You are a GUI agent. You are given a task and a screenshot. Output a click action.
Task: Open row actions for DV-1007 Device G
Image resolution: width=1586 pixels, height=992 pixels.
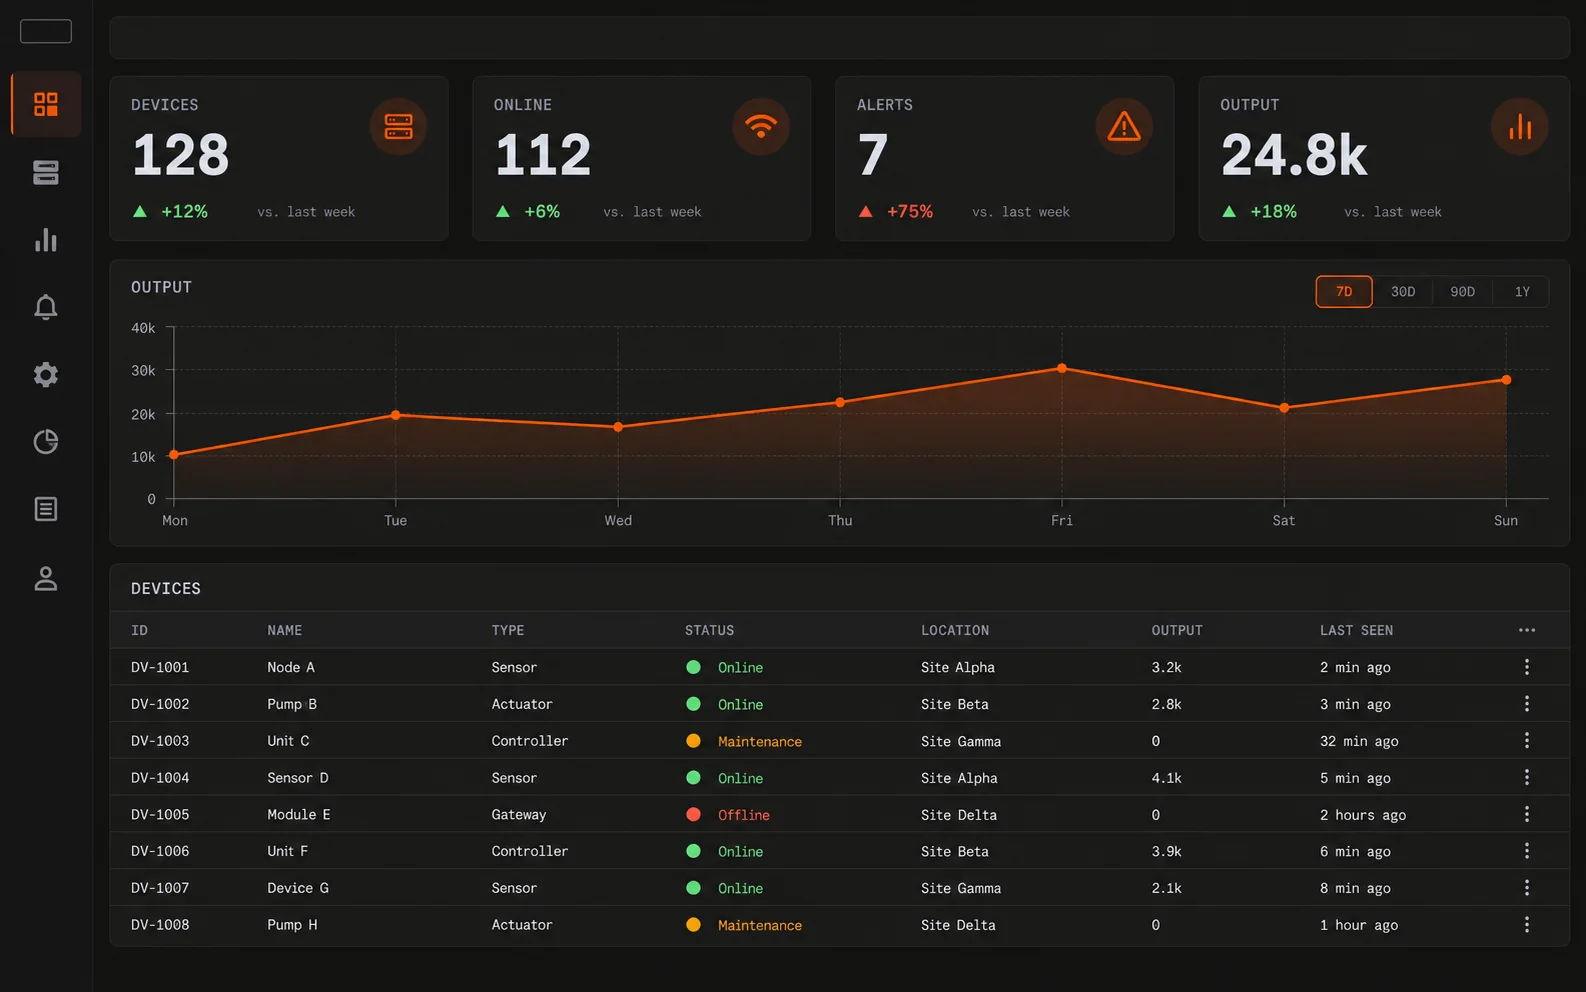1527,888
